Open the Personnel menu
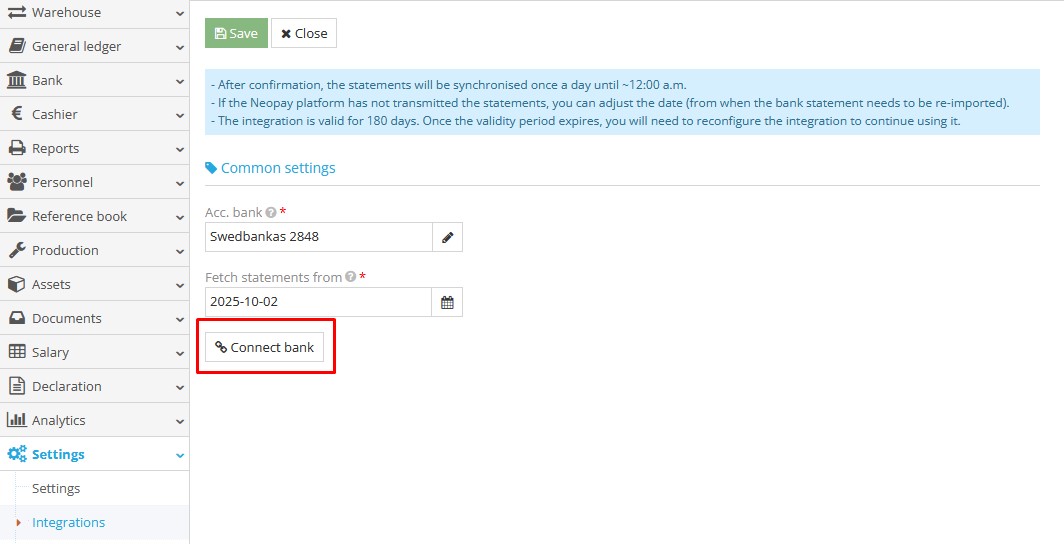 coord(62,182)
